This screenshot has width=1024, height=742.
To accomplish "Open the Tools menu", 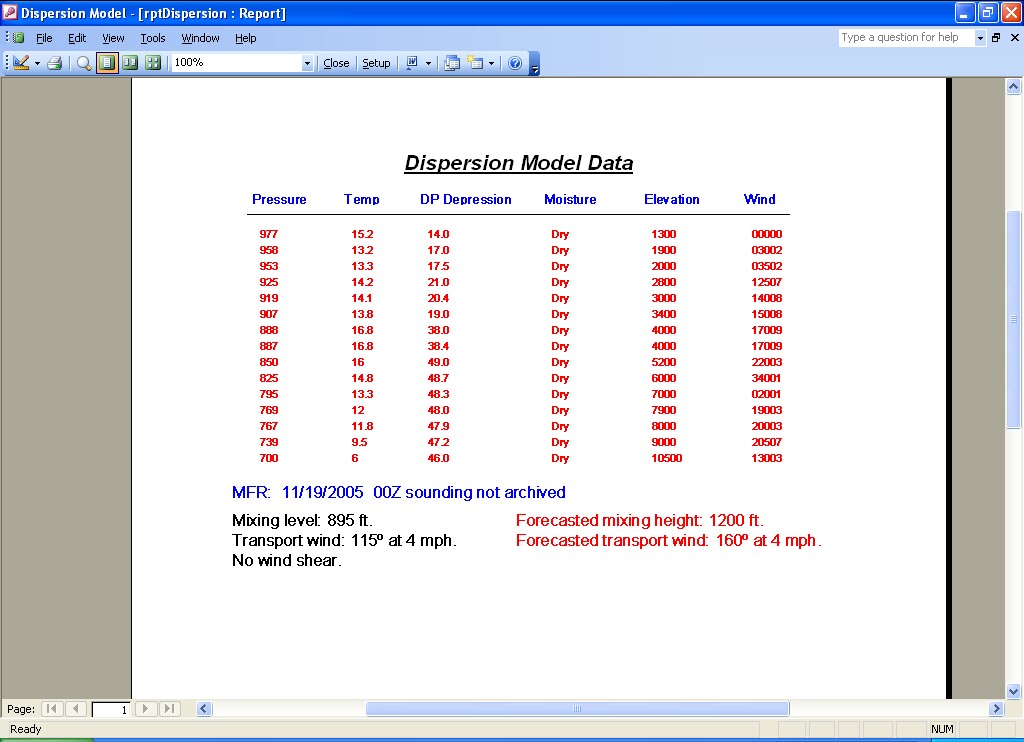I will click(x=153, y=38).
